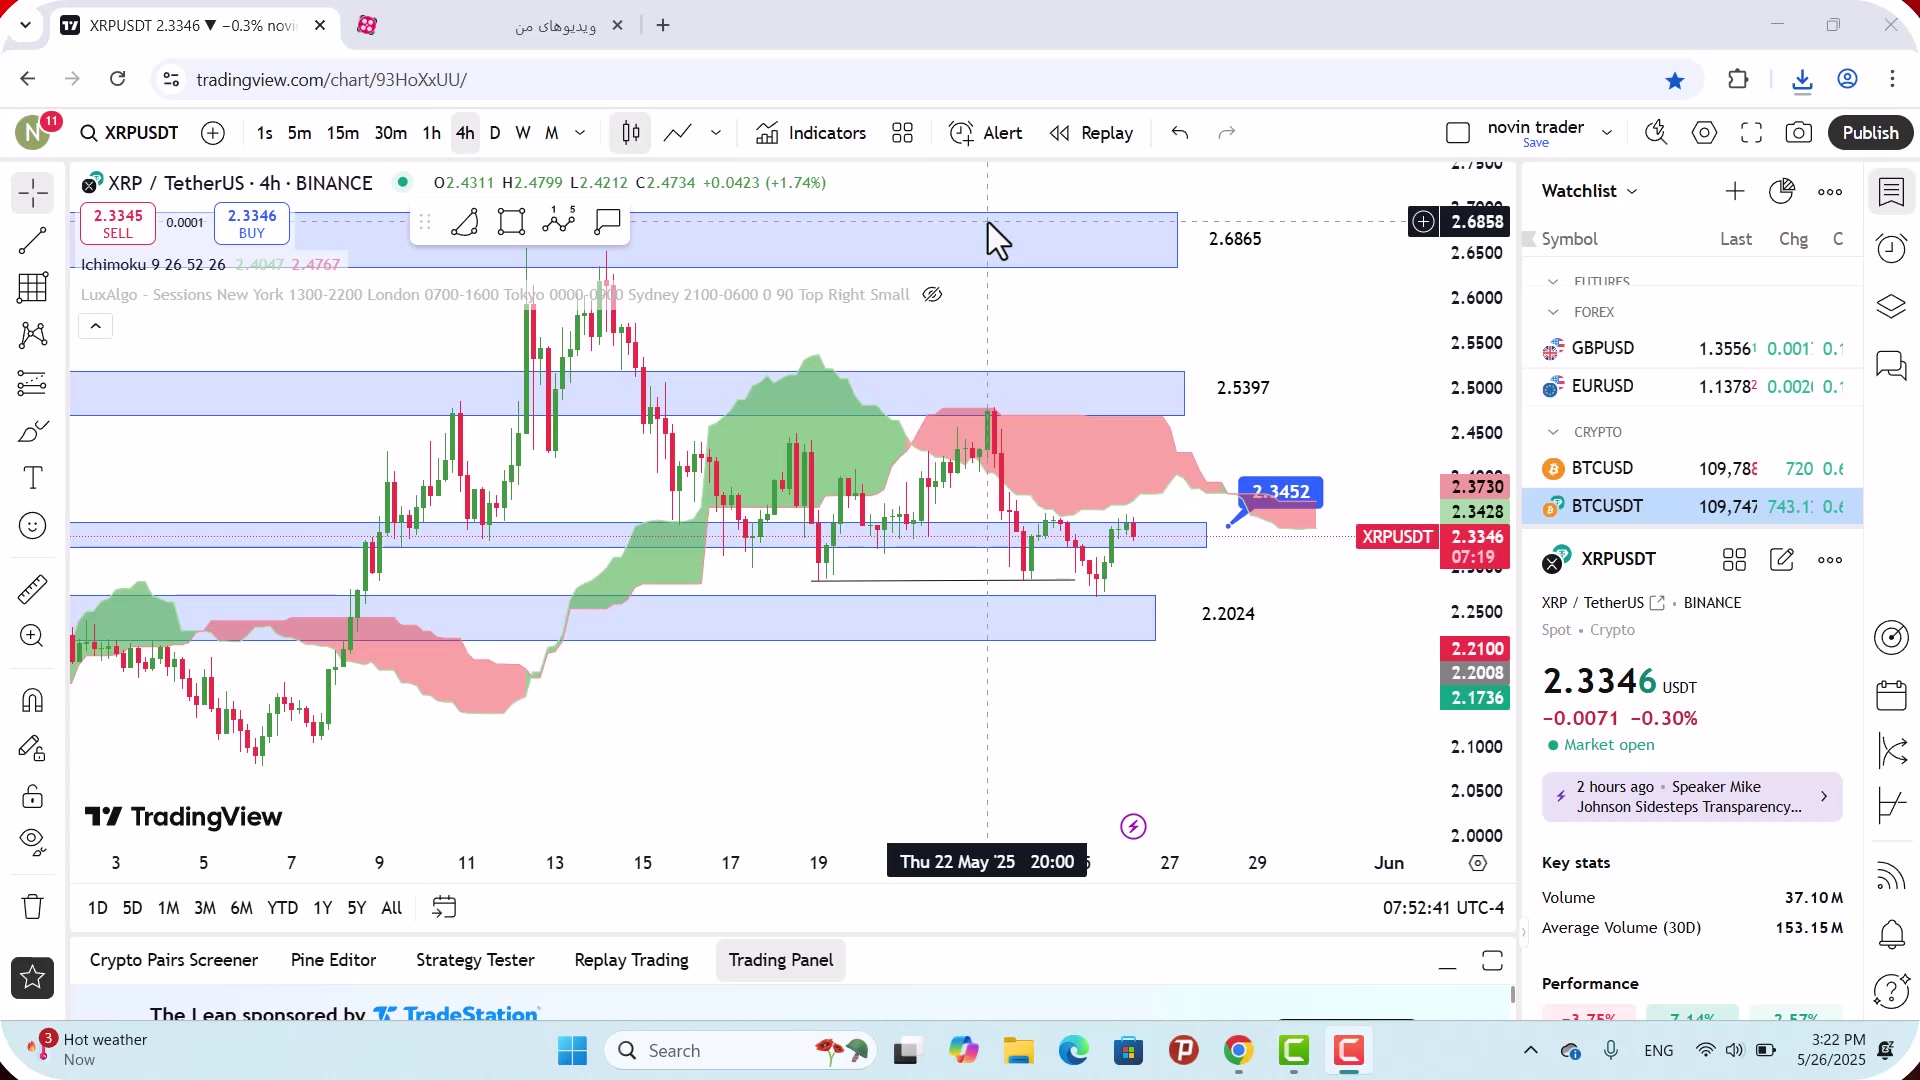Open the Pine Editor tab
The height and width of the screenshot is (1080, 1920).
click(x=333, y=960)
